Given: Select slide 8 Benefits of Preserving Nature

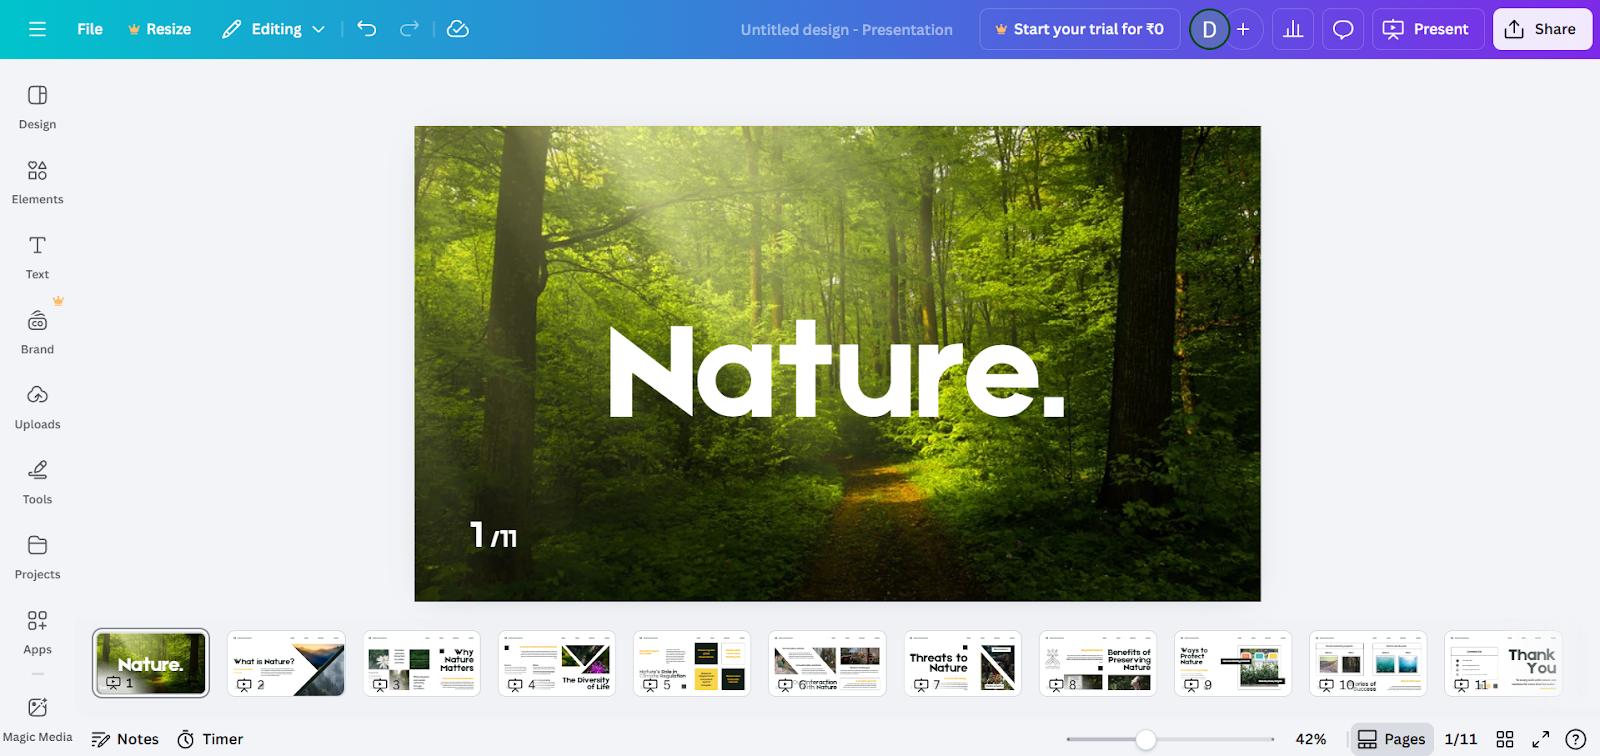Looking at the screenshot, I should click(x=1098, y=663).
